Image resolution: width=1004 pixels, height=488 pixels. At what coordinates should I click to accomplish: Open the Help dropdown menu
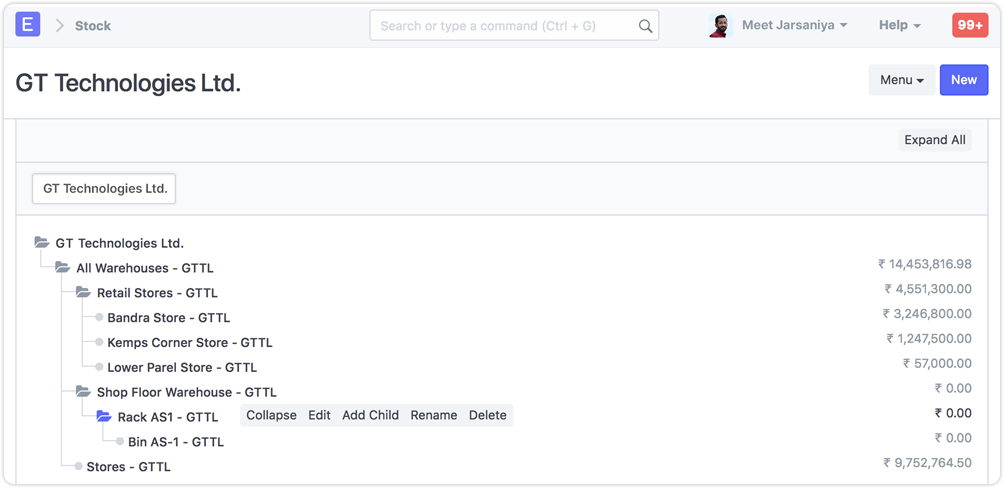tap(899, 25)
